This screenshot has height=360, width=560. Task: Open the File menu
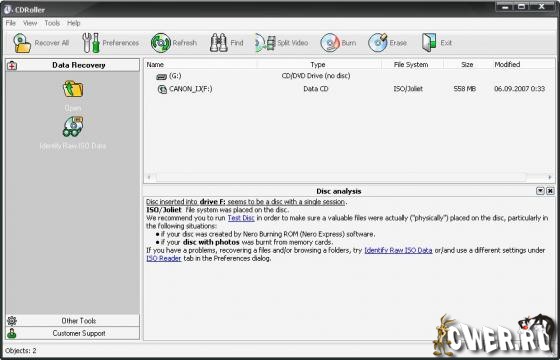11,23
